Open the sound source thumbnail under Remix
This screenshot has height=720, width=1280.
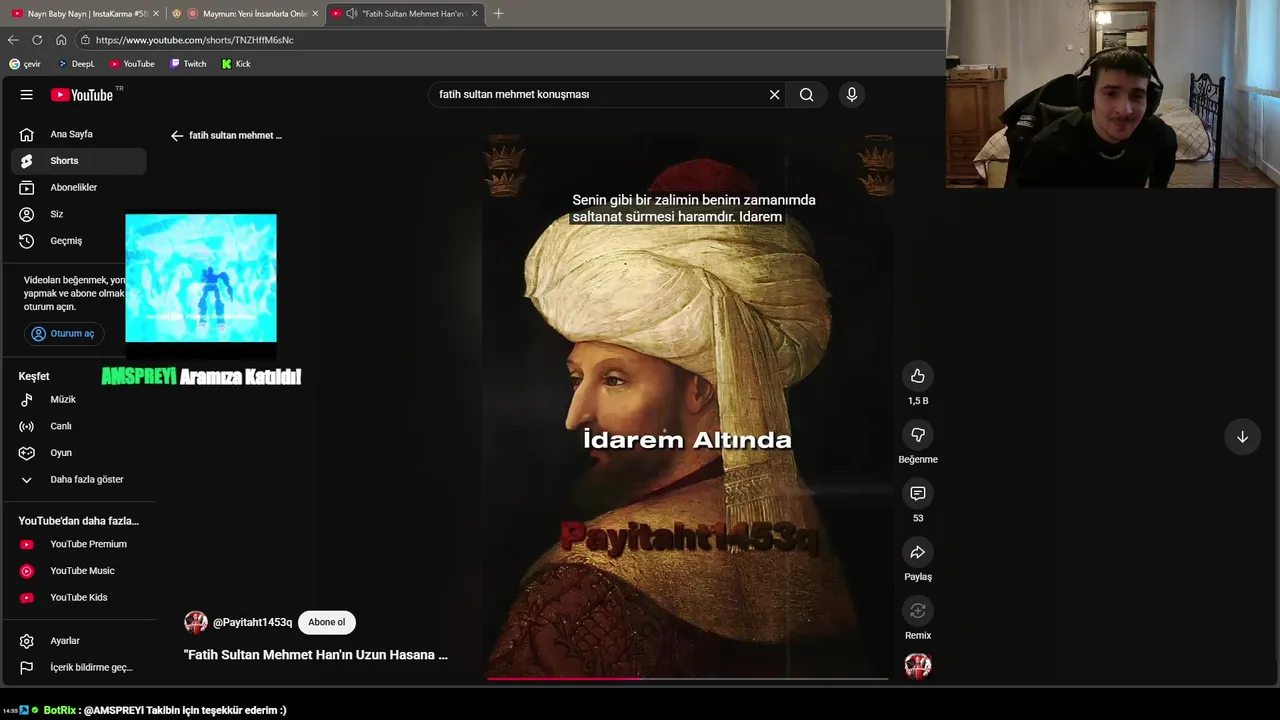tap(918, 666)
